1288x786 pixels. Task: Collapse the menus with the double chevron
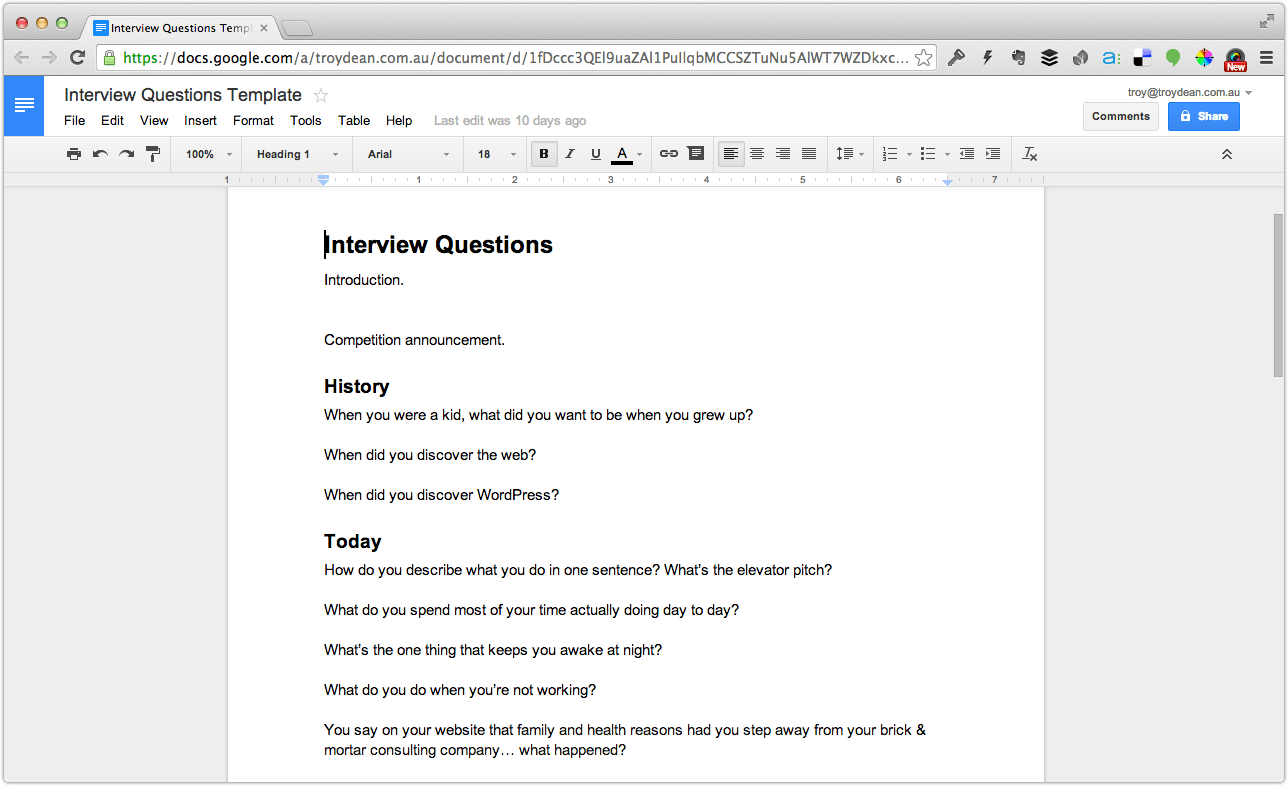coord(1227,154)
